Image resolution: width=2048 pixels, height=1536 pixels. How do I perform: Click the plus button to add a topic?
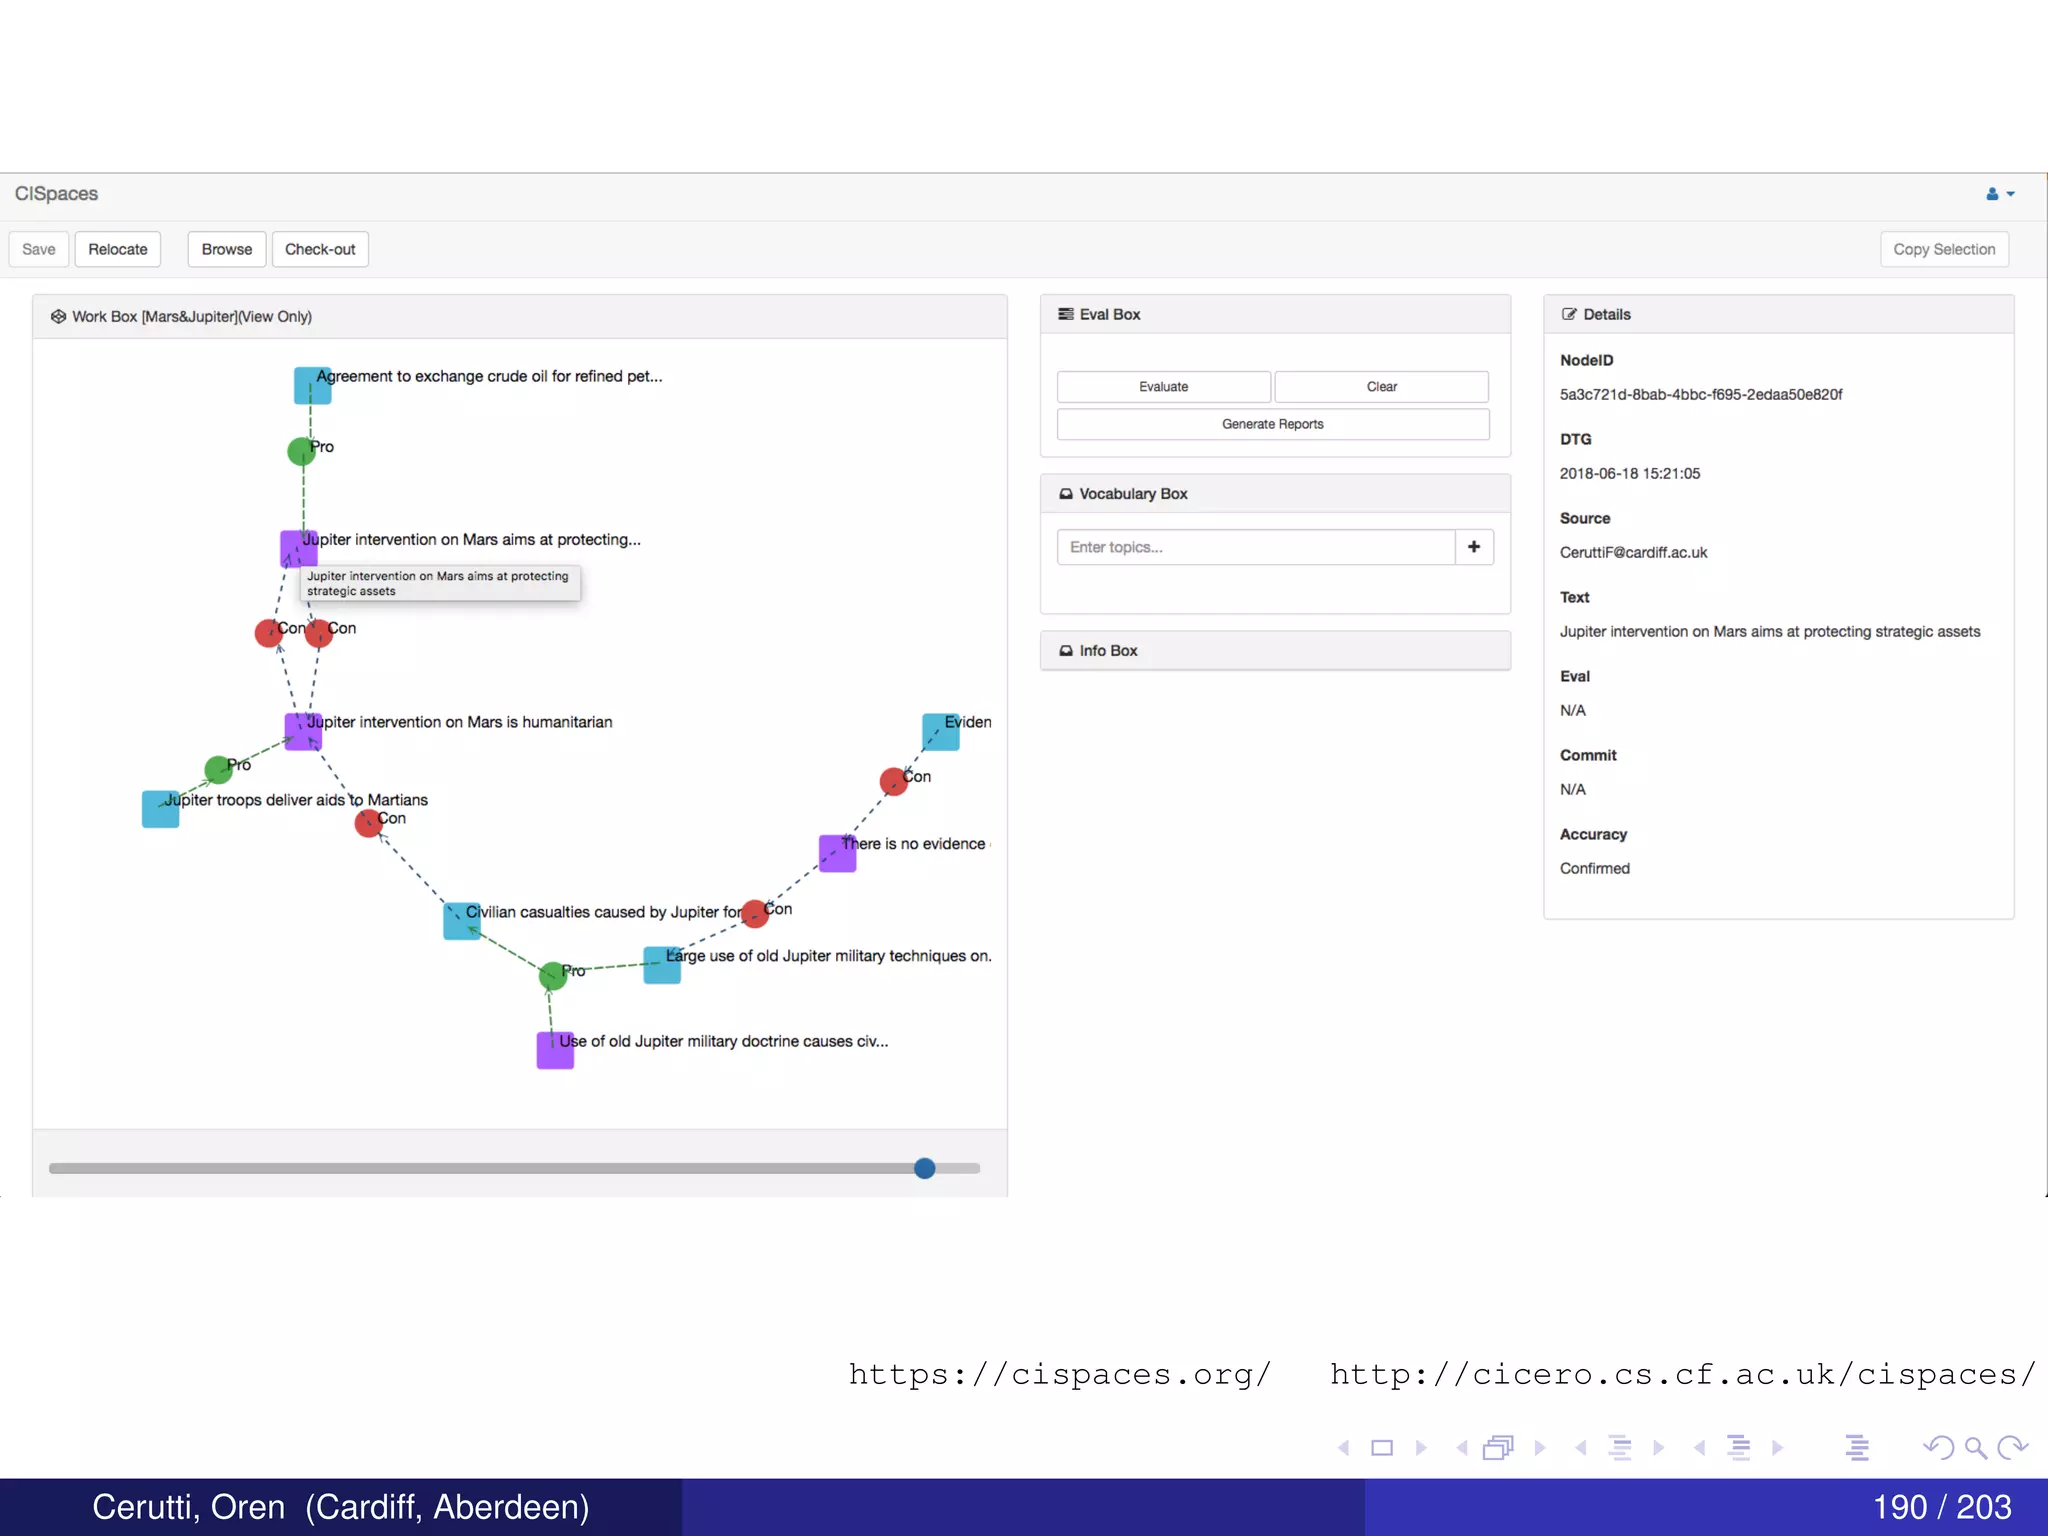pyautogui.click(x=1473, y=547)
